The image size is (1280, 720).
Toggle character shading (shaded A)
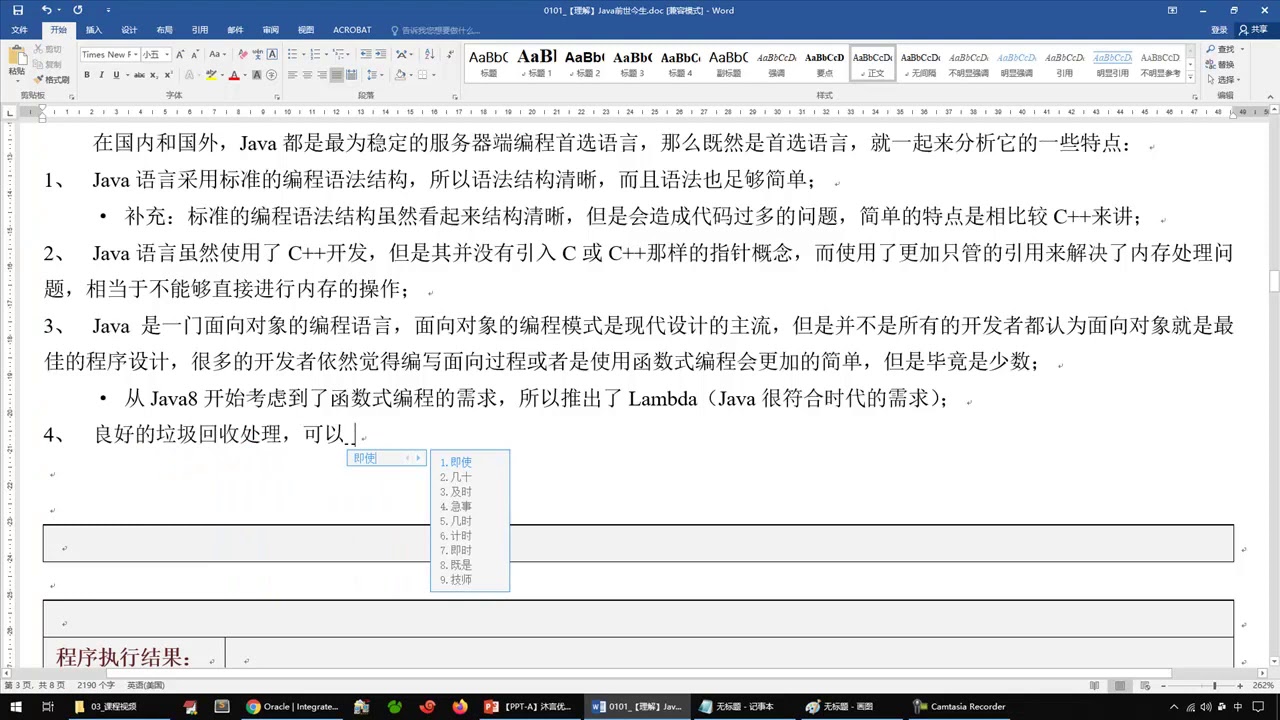[x=256, y=75]
